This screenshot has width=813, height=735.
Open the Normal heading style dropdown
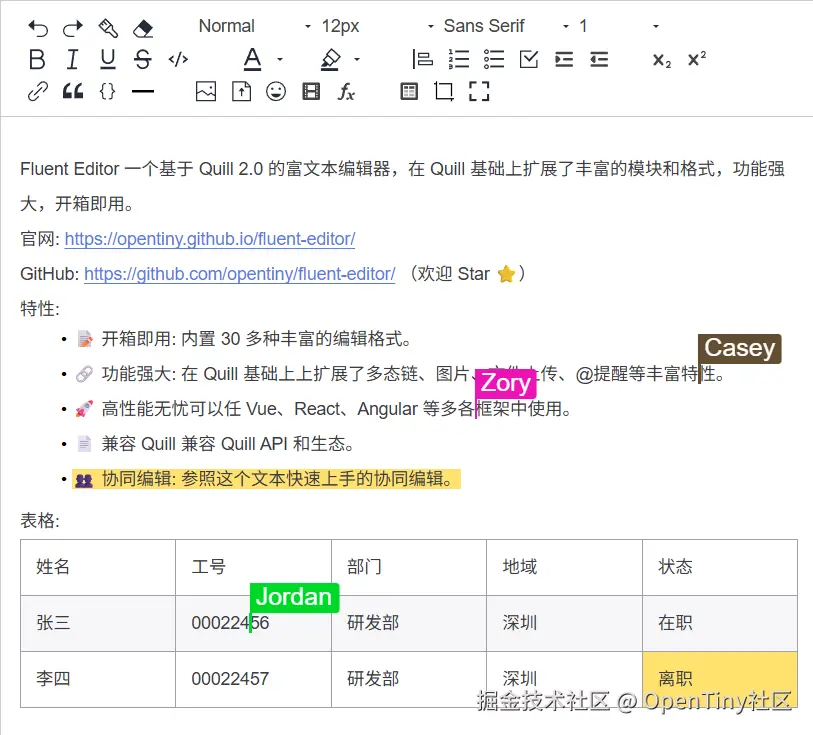coord(255,26)
